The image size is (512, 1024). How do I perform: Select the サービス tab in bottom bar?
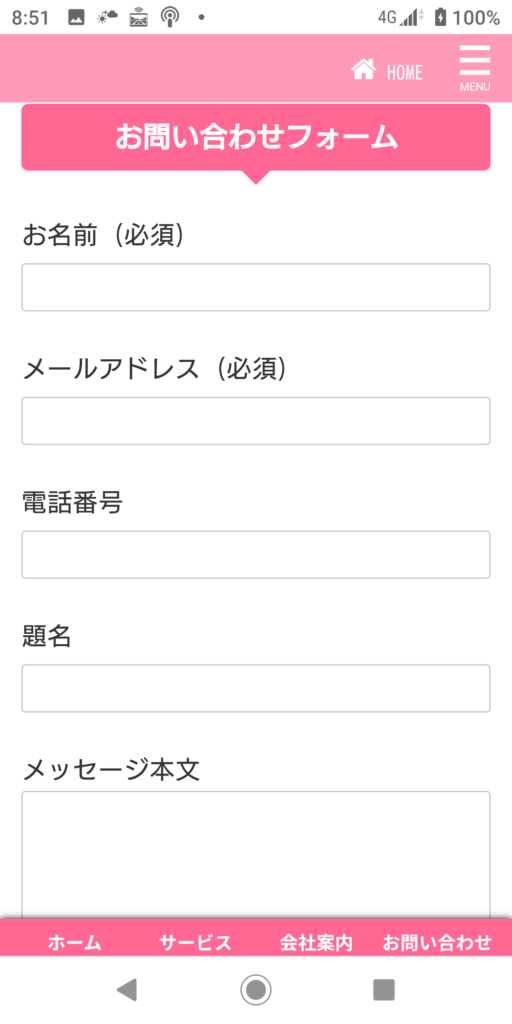pos(195,942)
